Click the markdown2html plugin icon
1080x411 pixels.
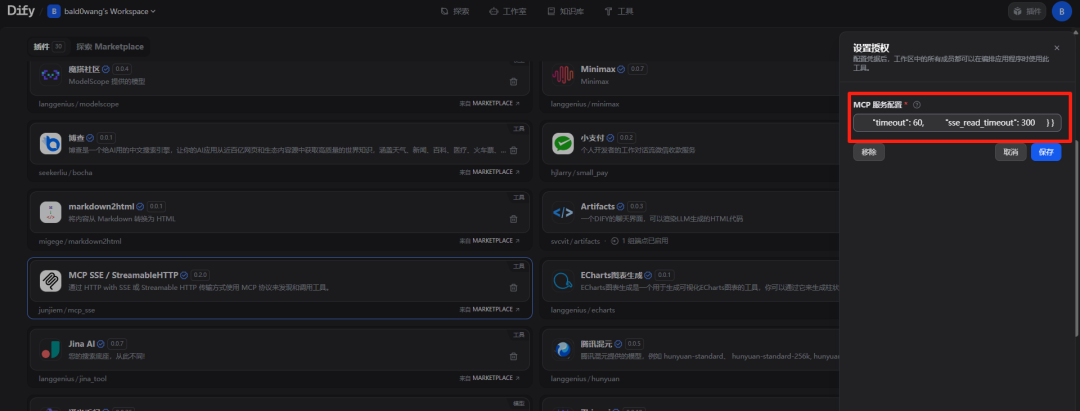pos(51,212)
